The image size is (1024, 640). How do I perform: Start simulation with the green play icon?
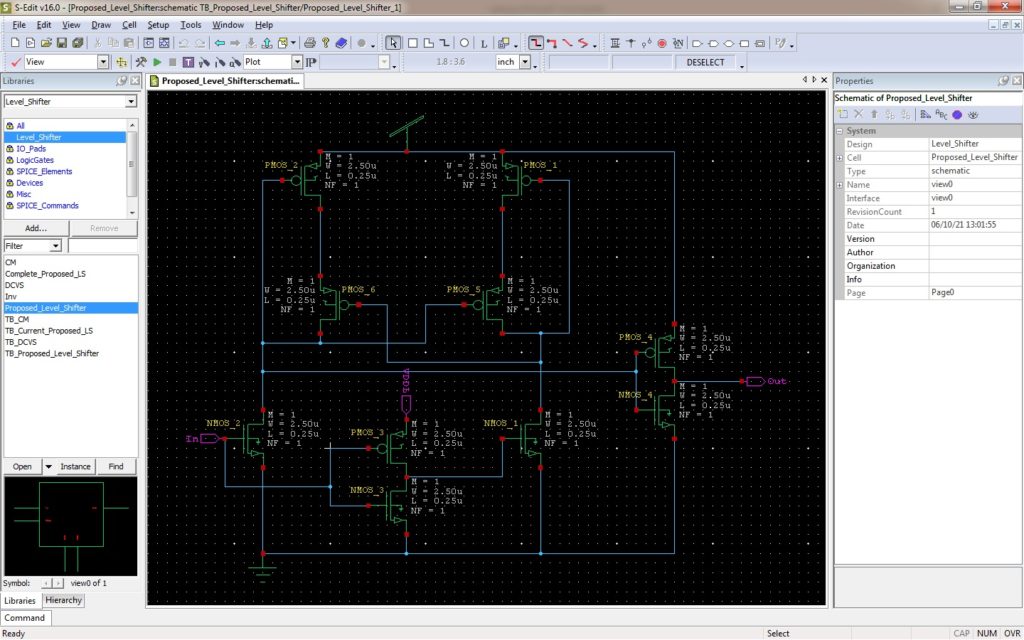coord(156,62)
